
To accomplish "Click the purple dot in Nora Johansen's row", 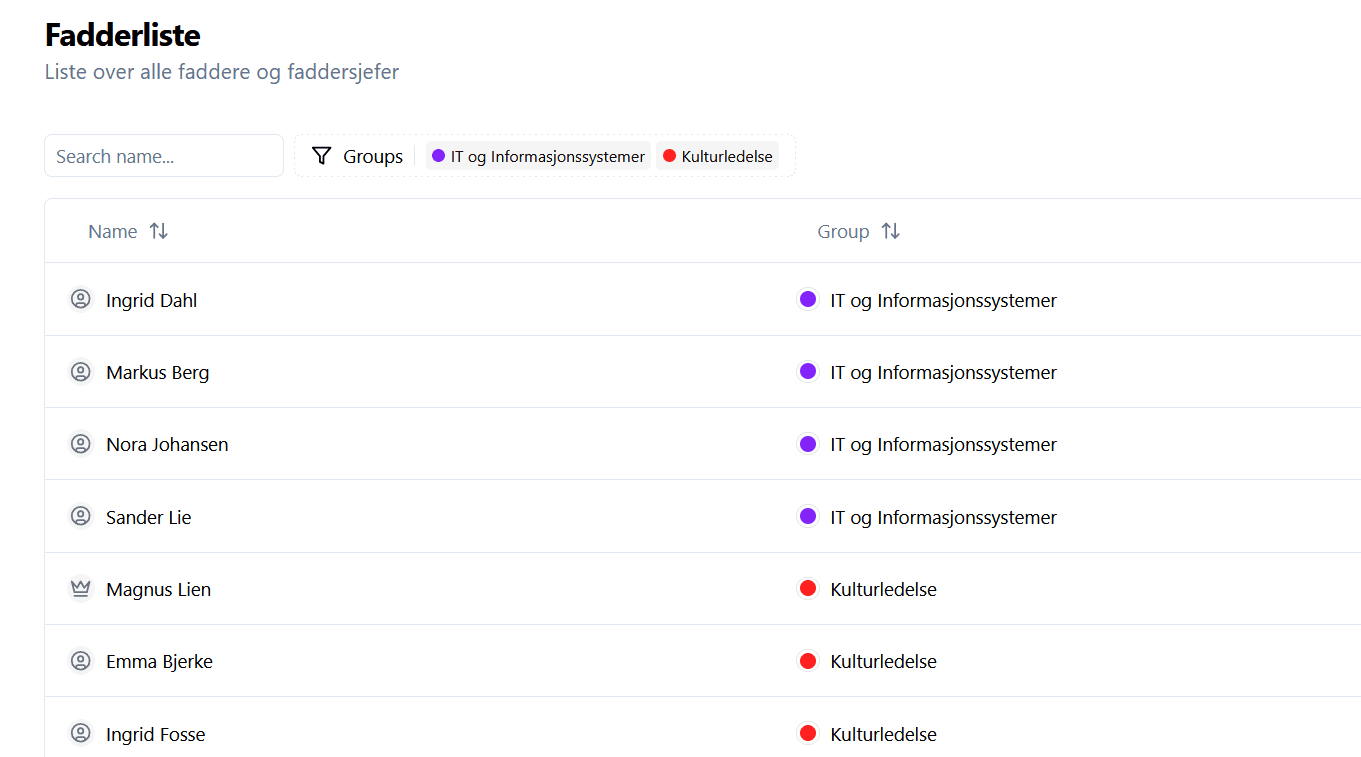I will [808, 444].
